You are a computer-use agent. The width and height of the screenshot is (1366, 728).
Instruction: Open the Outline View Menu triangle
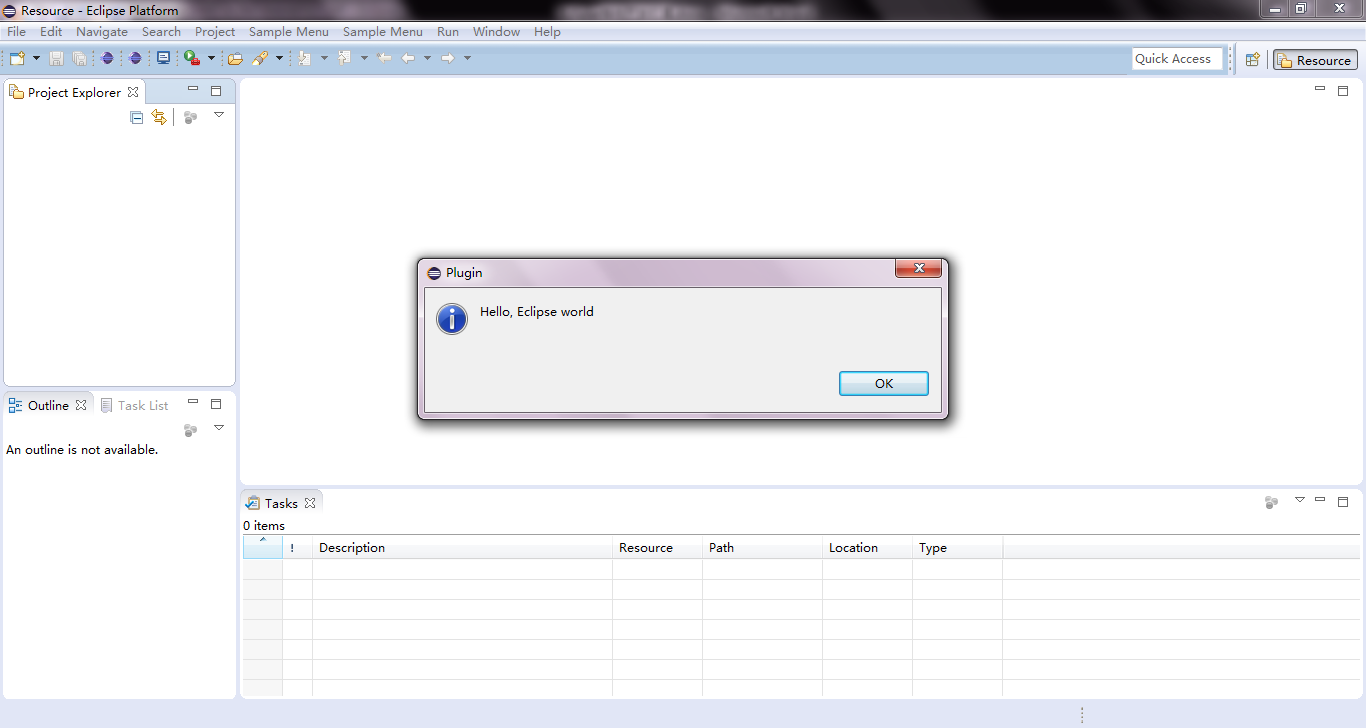[219, 428]
